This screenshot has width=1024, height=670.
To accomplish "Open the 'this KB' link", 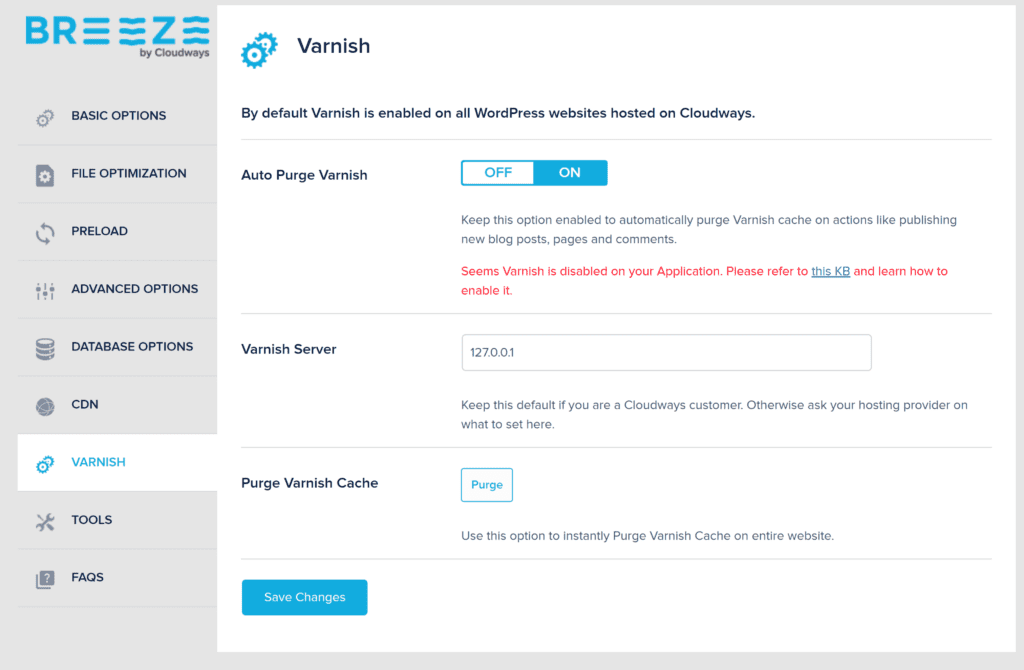I will (x=830, y=271).
